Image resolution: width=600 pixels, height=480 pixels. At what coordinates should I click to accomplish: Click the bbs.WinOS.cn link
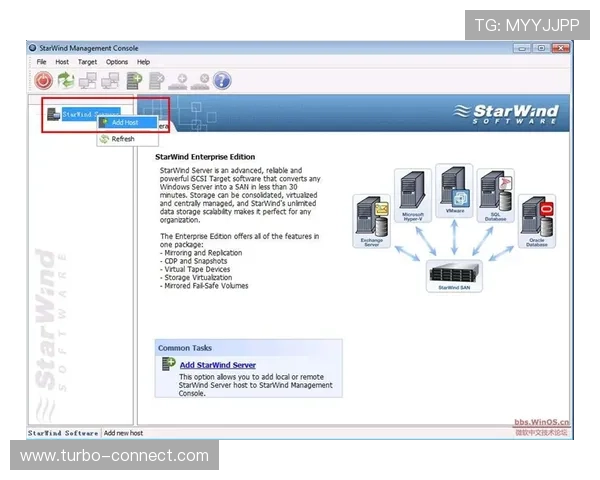pyautogui.click(x=541, y=422)
